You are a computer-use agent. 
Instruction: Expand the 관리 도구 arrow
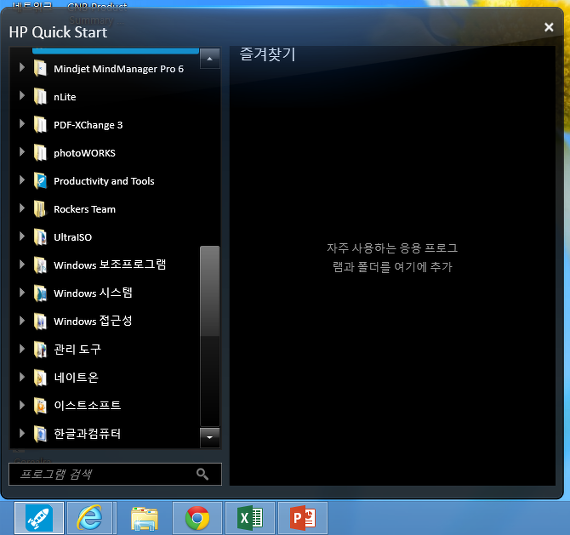click(22, 348)
